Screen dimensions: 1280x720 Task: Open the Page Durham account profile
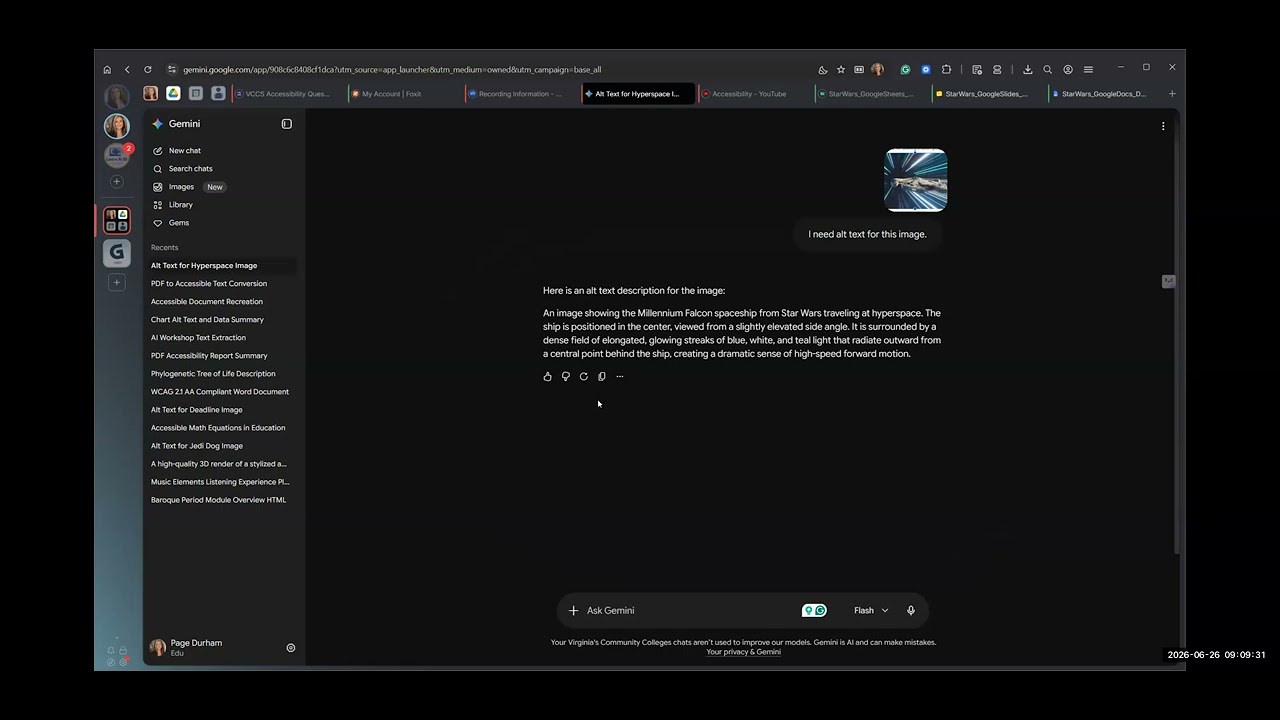coord(187,648)
